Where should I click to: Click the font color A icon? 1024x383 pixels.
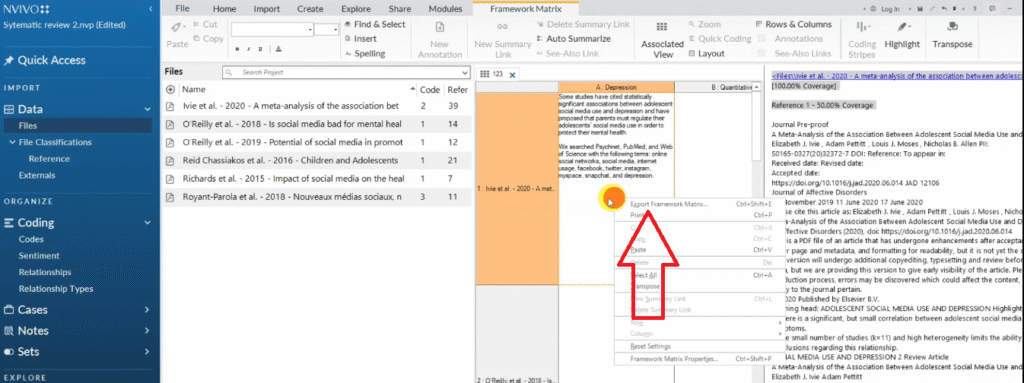pyautogui.click(x=278, y=49)
